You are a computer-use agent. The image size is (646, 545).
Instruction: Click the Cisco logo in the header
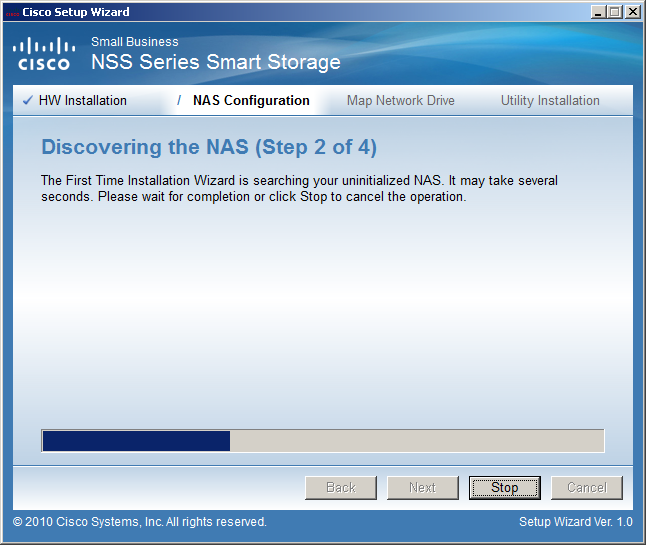tap(44, 54)
